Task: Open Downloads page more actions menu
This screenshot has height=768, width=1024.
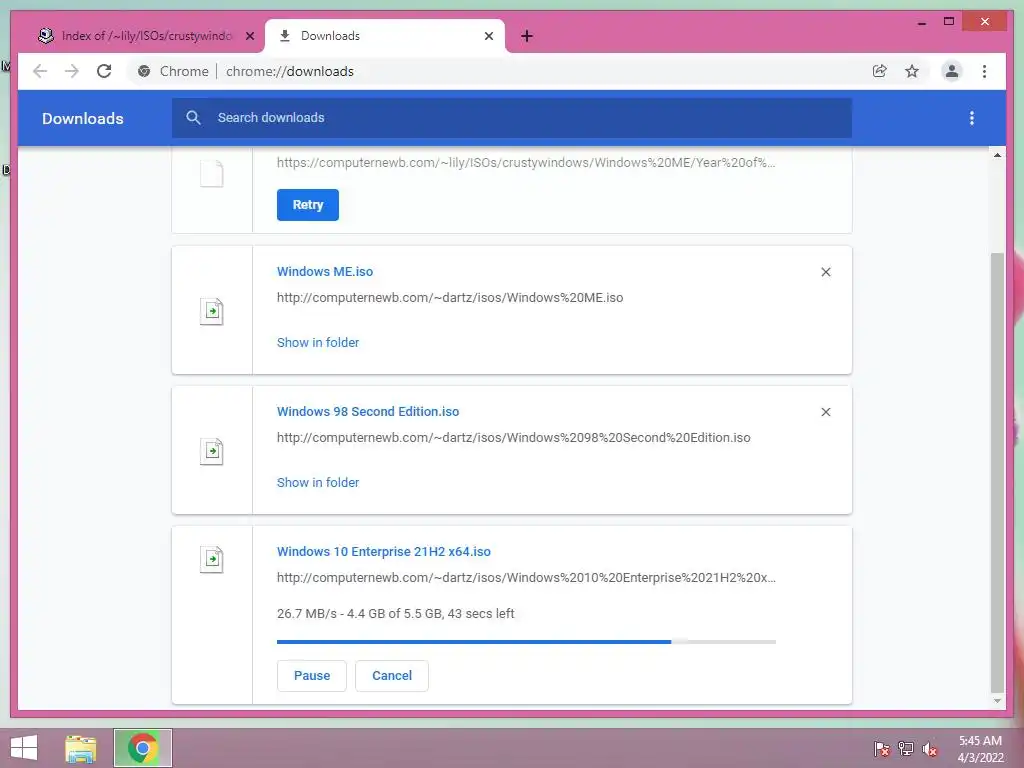Action: click(972, 118)
